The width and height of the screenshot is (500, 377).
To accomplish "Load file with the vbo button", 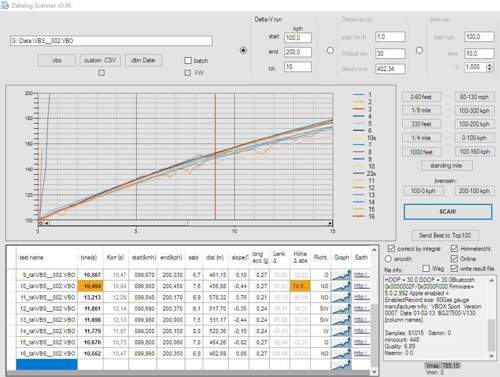I will [x=57, y=60].
